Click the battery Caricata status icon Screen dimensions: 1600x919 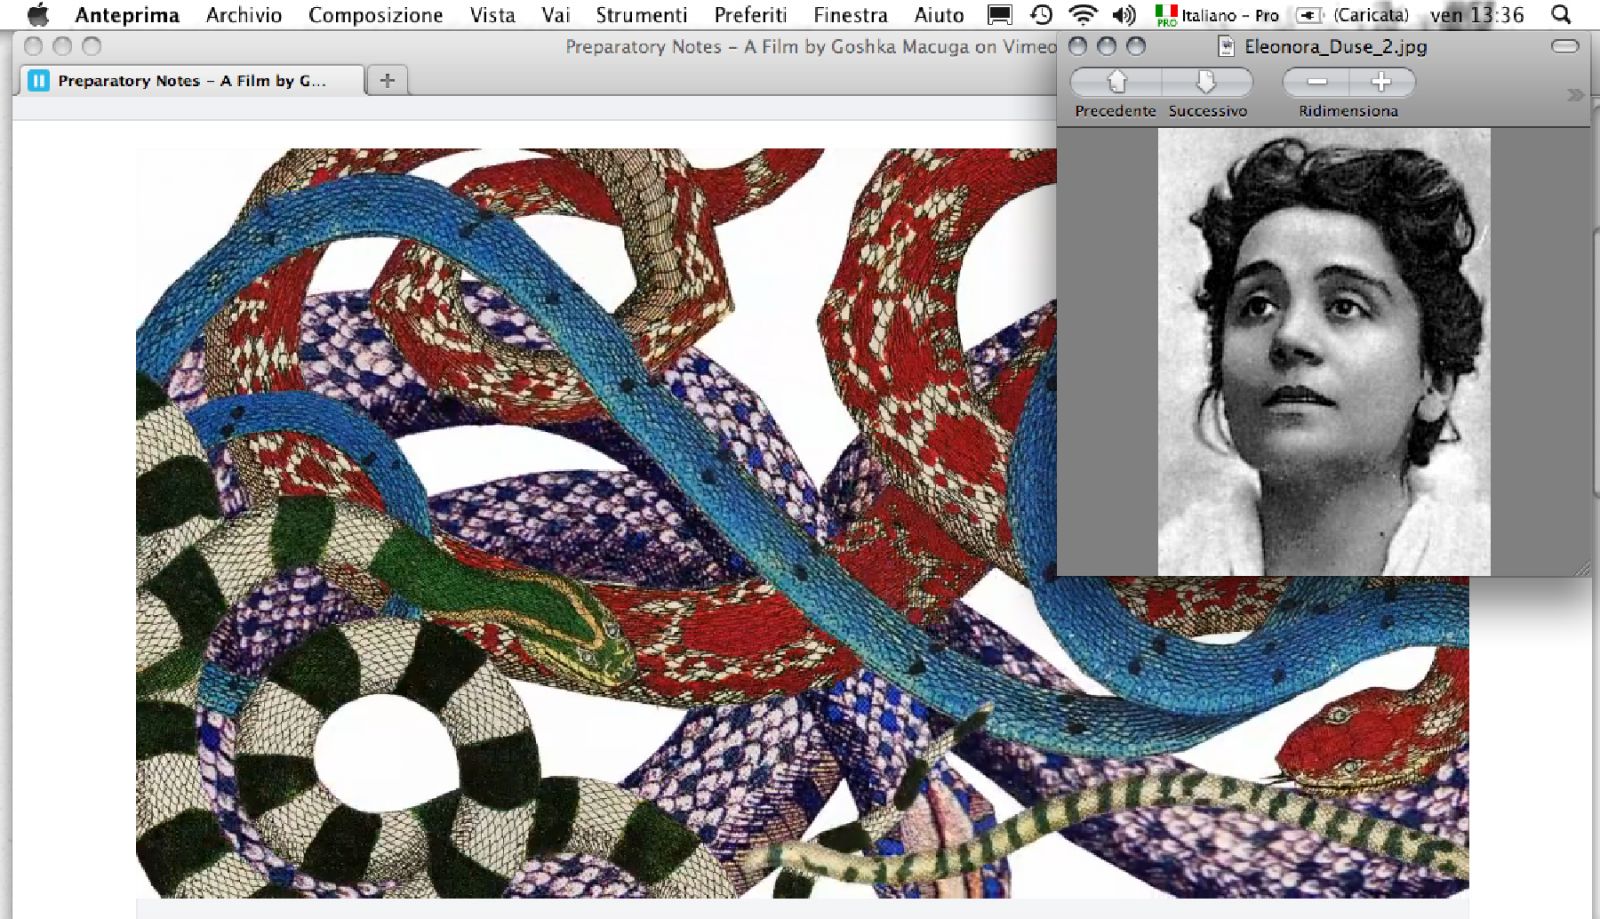pos(1352,15)
